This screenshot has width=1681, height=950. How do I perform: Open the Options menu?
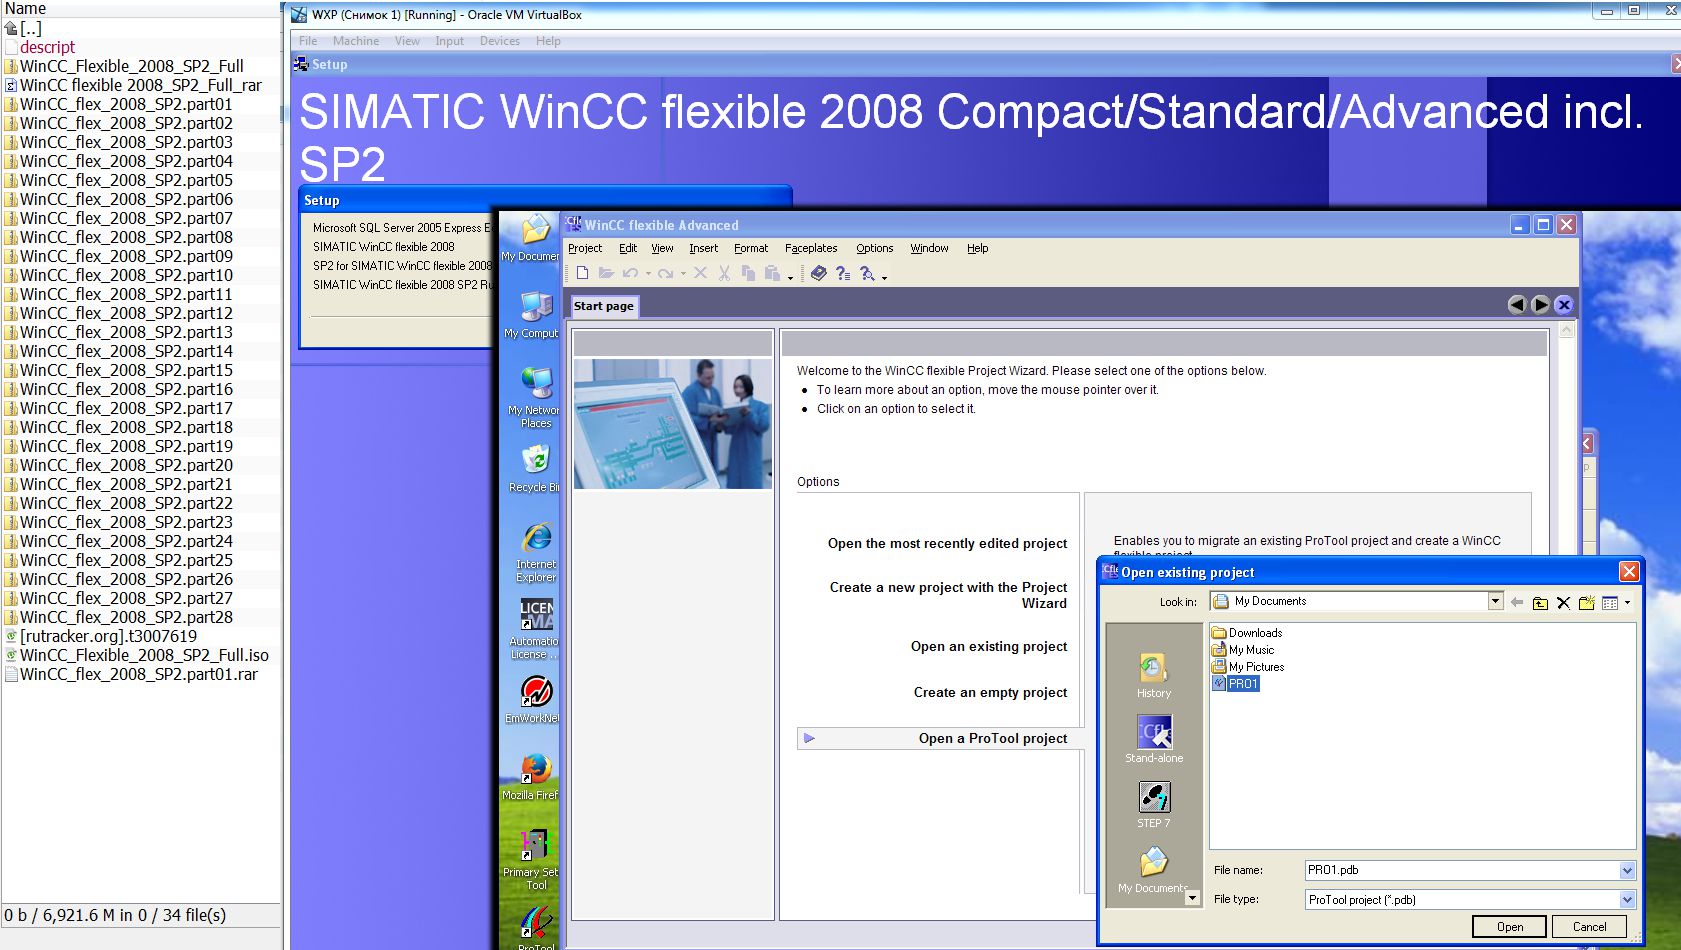[874, 248]
